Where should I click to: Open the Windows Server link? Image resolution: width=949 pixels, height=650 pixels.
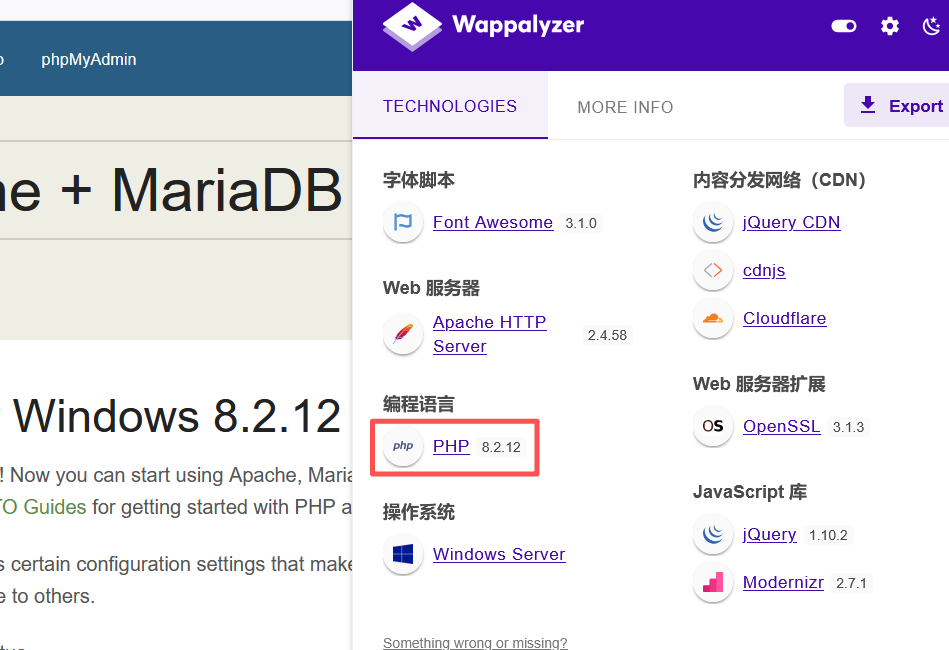click(499, 554)
